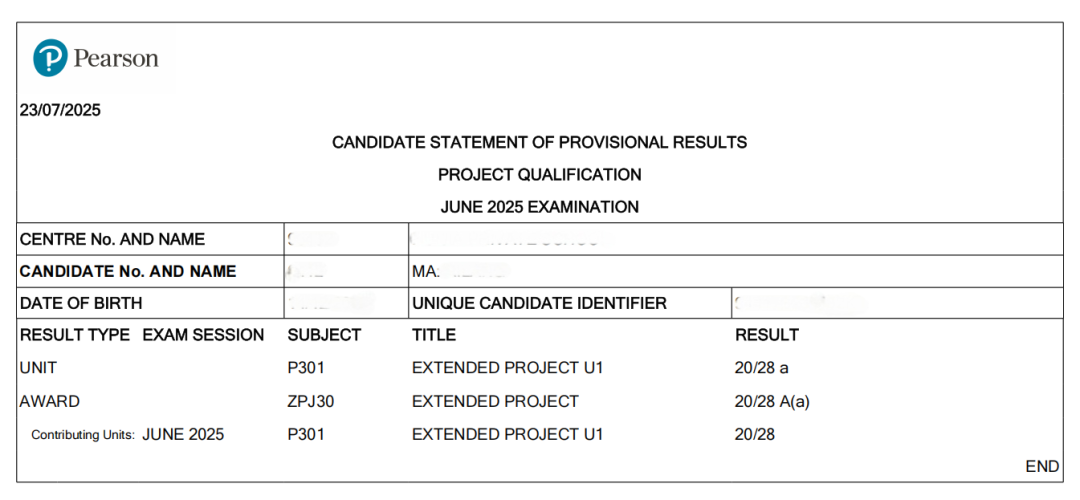The height and width of the screenshot is (500, 1080).
Task: Click the Pearson logo icon
Action: tap(50, 58)
